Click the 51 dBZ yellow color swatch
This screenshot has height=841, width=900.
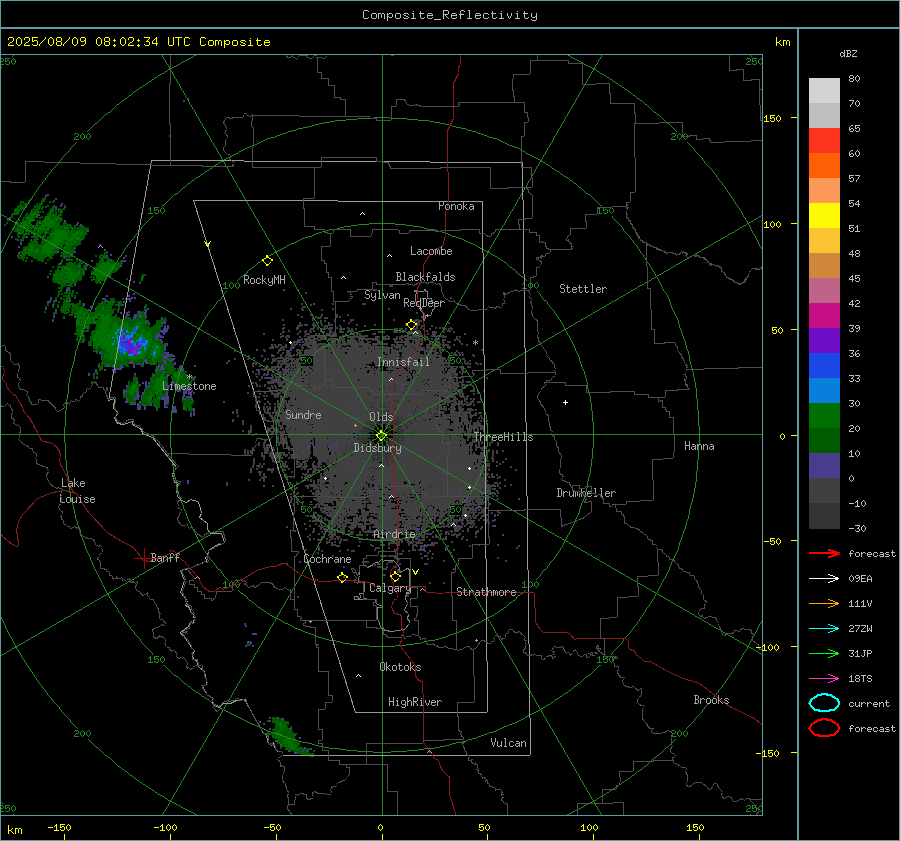click(x=824, y=216)
